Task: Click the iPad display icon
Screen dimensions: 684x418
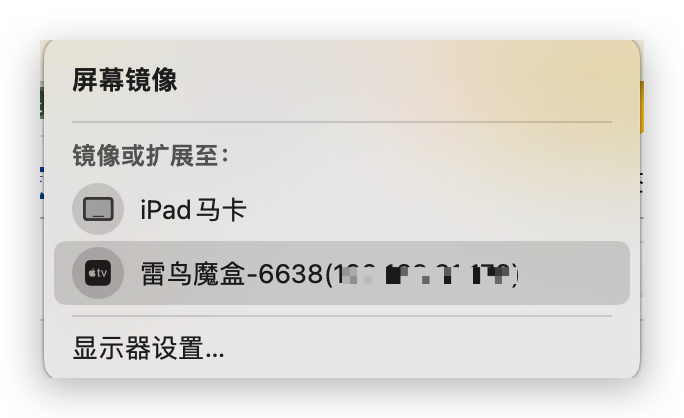Action: [98, 209]
